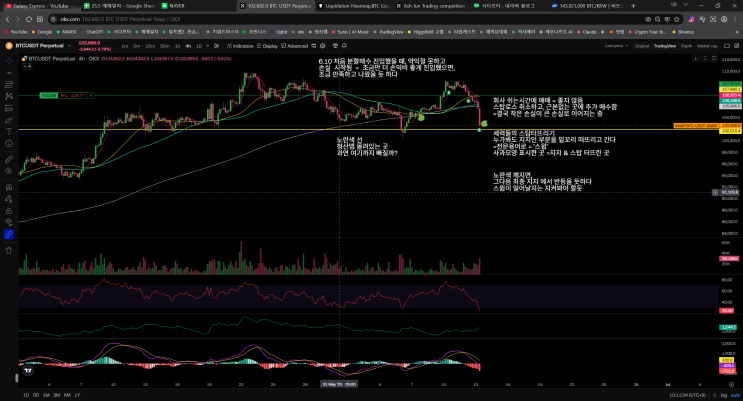Bookmark this page with the star icon

[676, 19]
